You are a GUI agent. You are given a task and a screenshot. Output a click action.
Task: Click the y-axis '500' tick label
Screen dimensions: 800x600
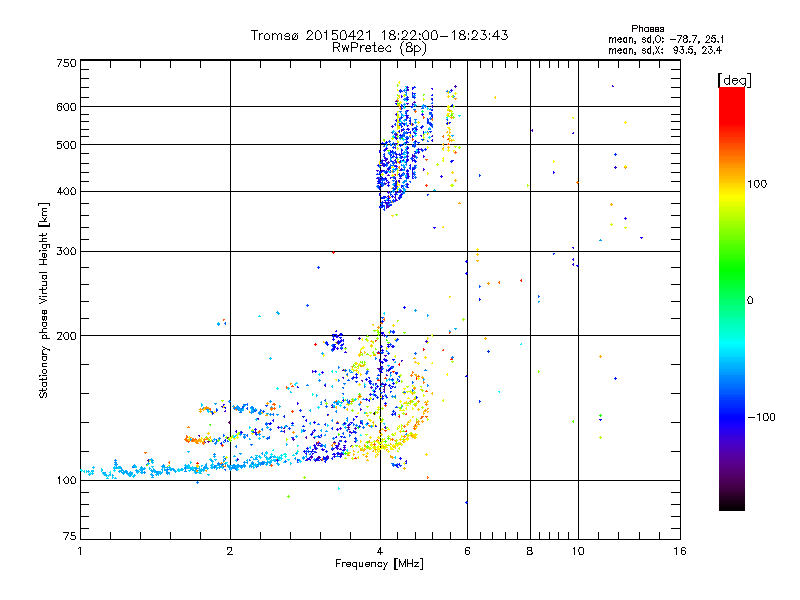(67, 145)
